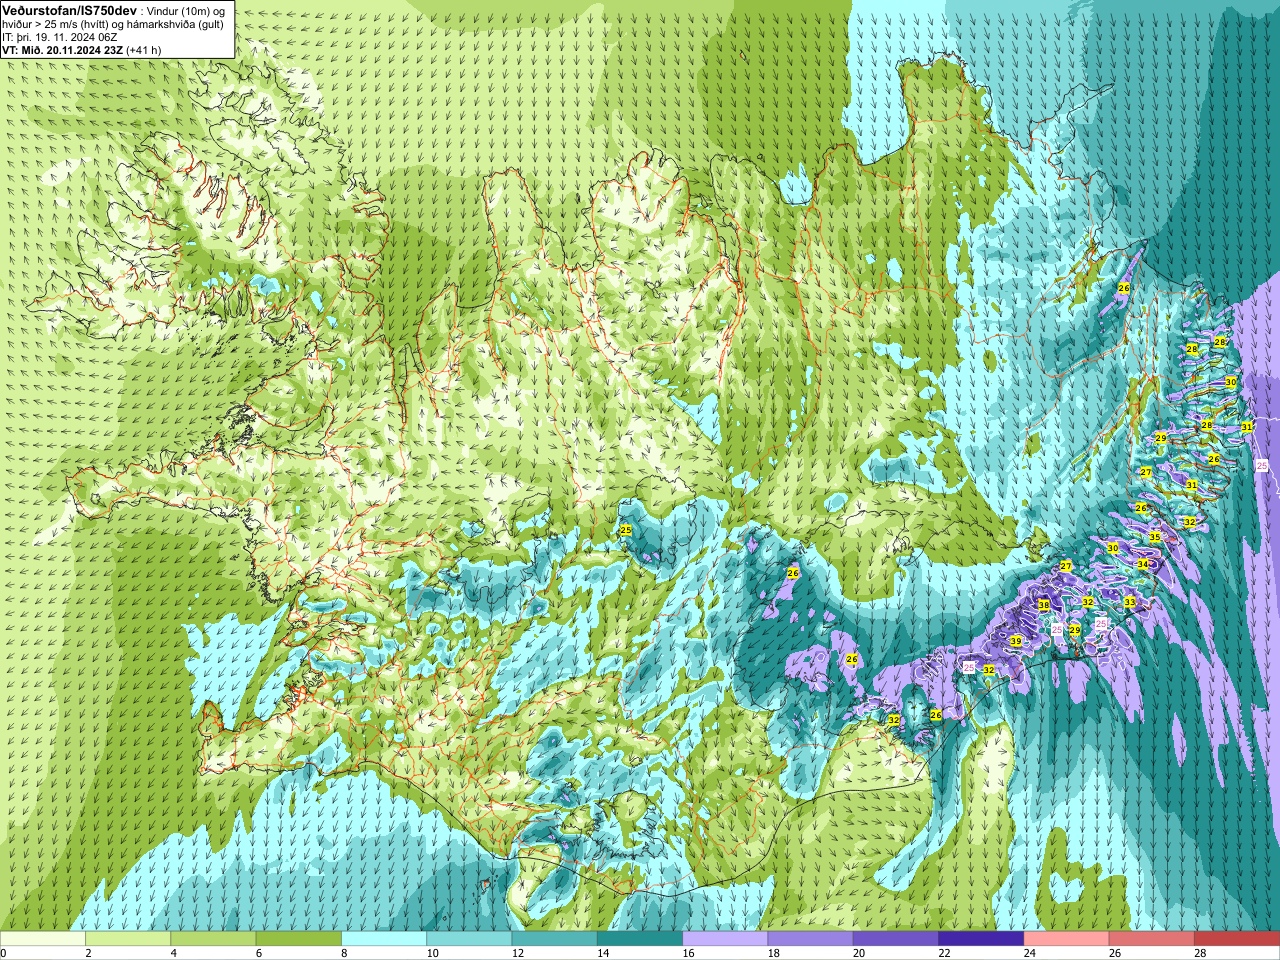This screenshot has width=1280, height=960.
Task: Select the pale yellow 0–2 legend swatch
Action: click(42, 939)
